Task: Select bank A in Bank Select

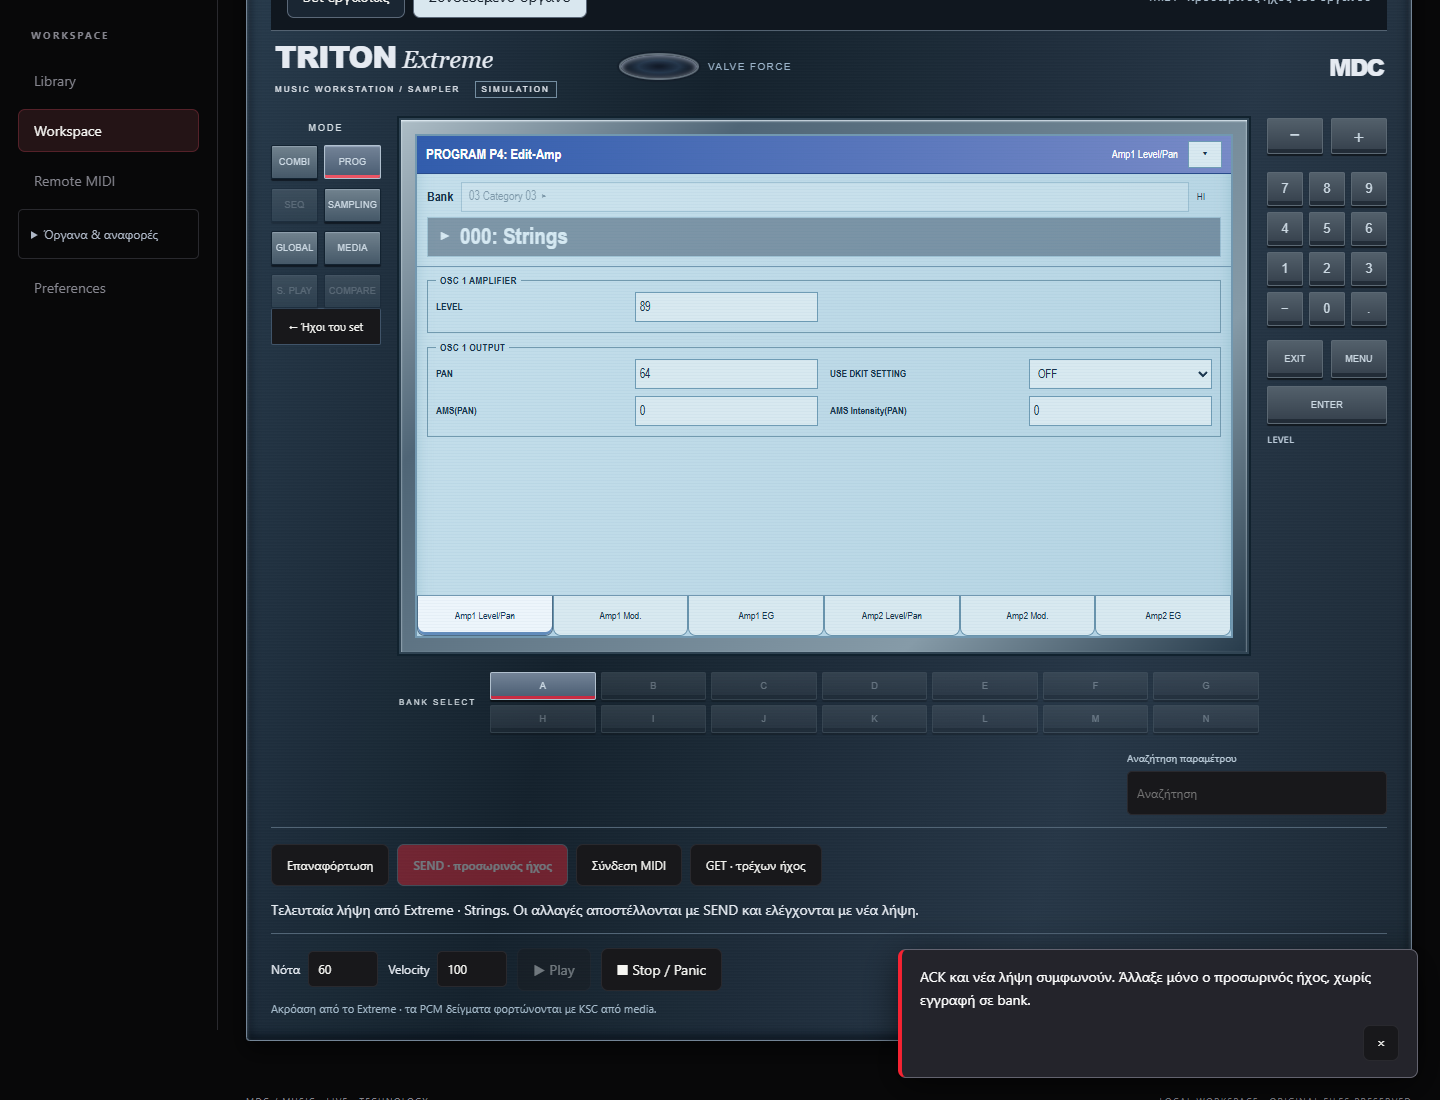Action: (543, 686)
